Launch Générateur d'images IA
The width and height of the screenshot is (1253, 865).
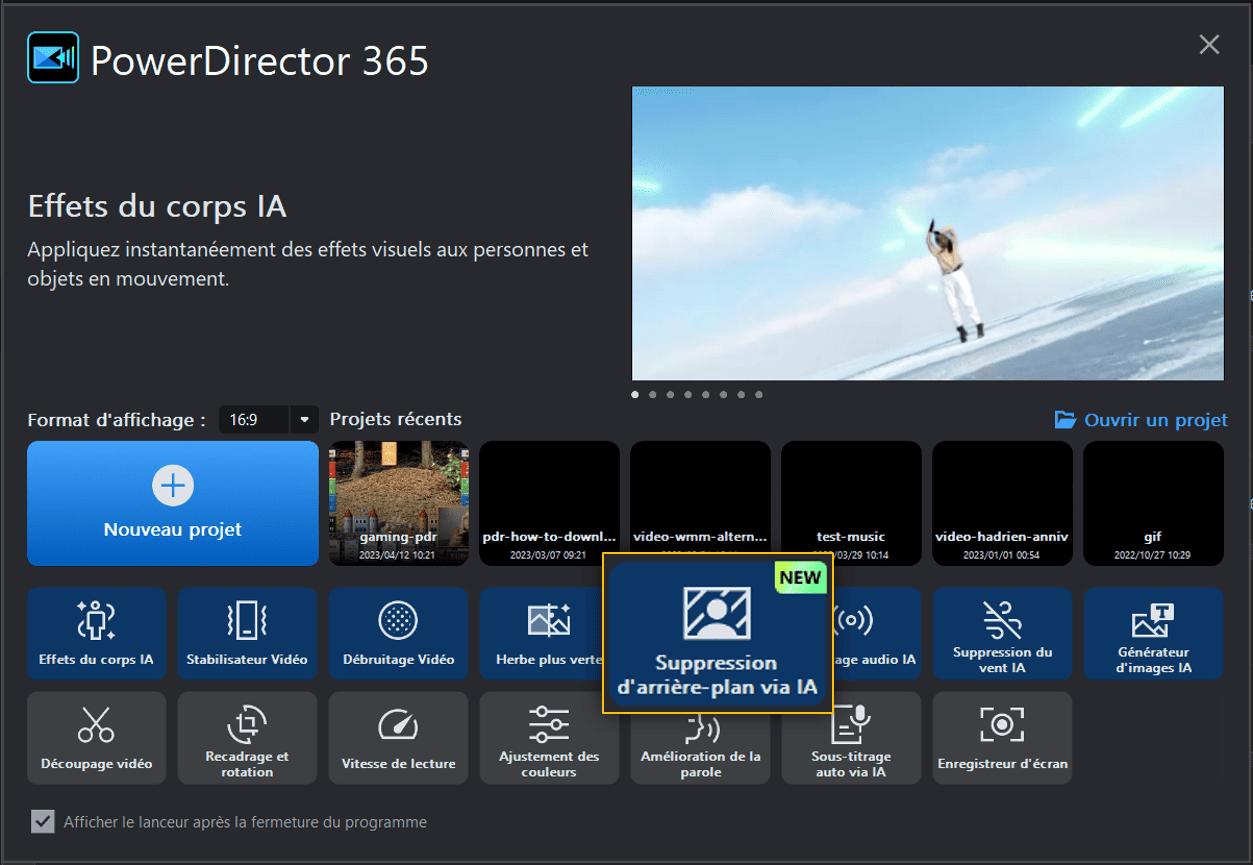coord(1153,633)
